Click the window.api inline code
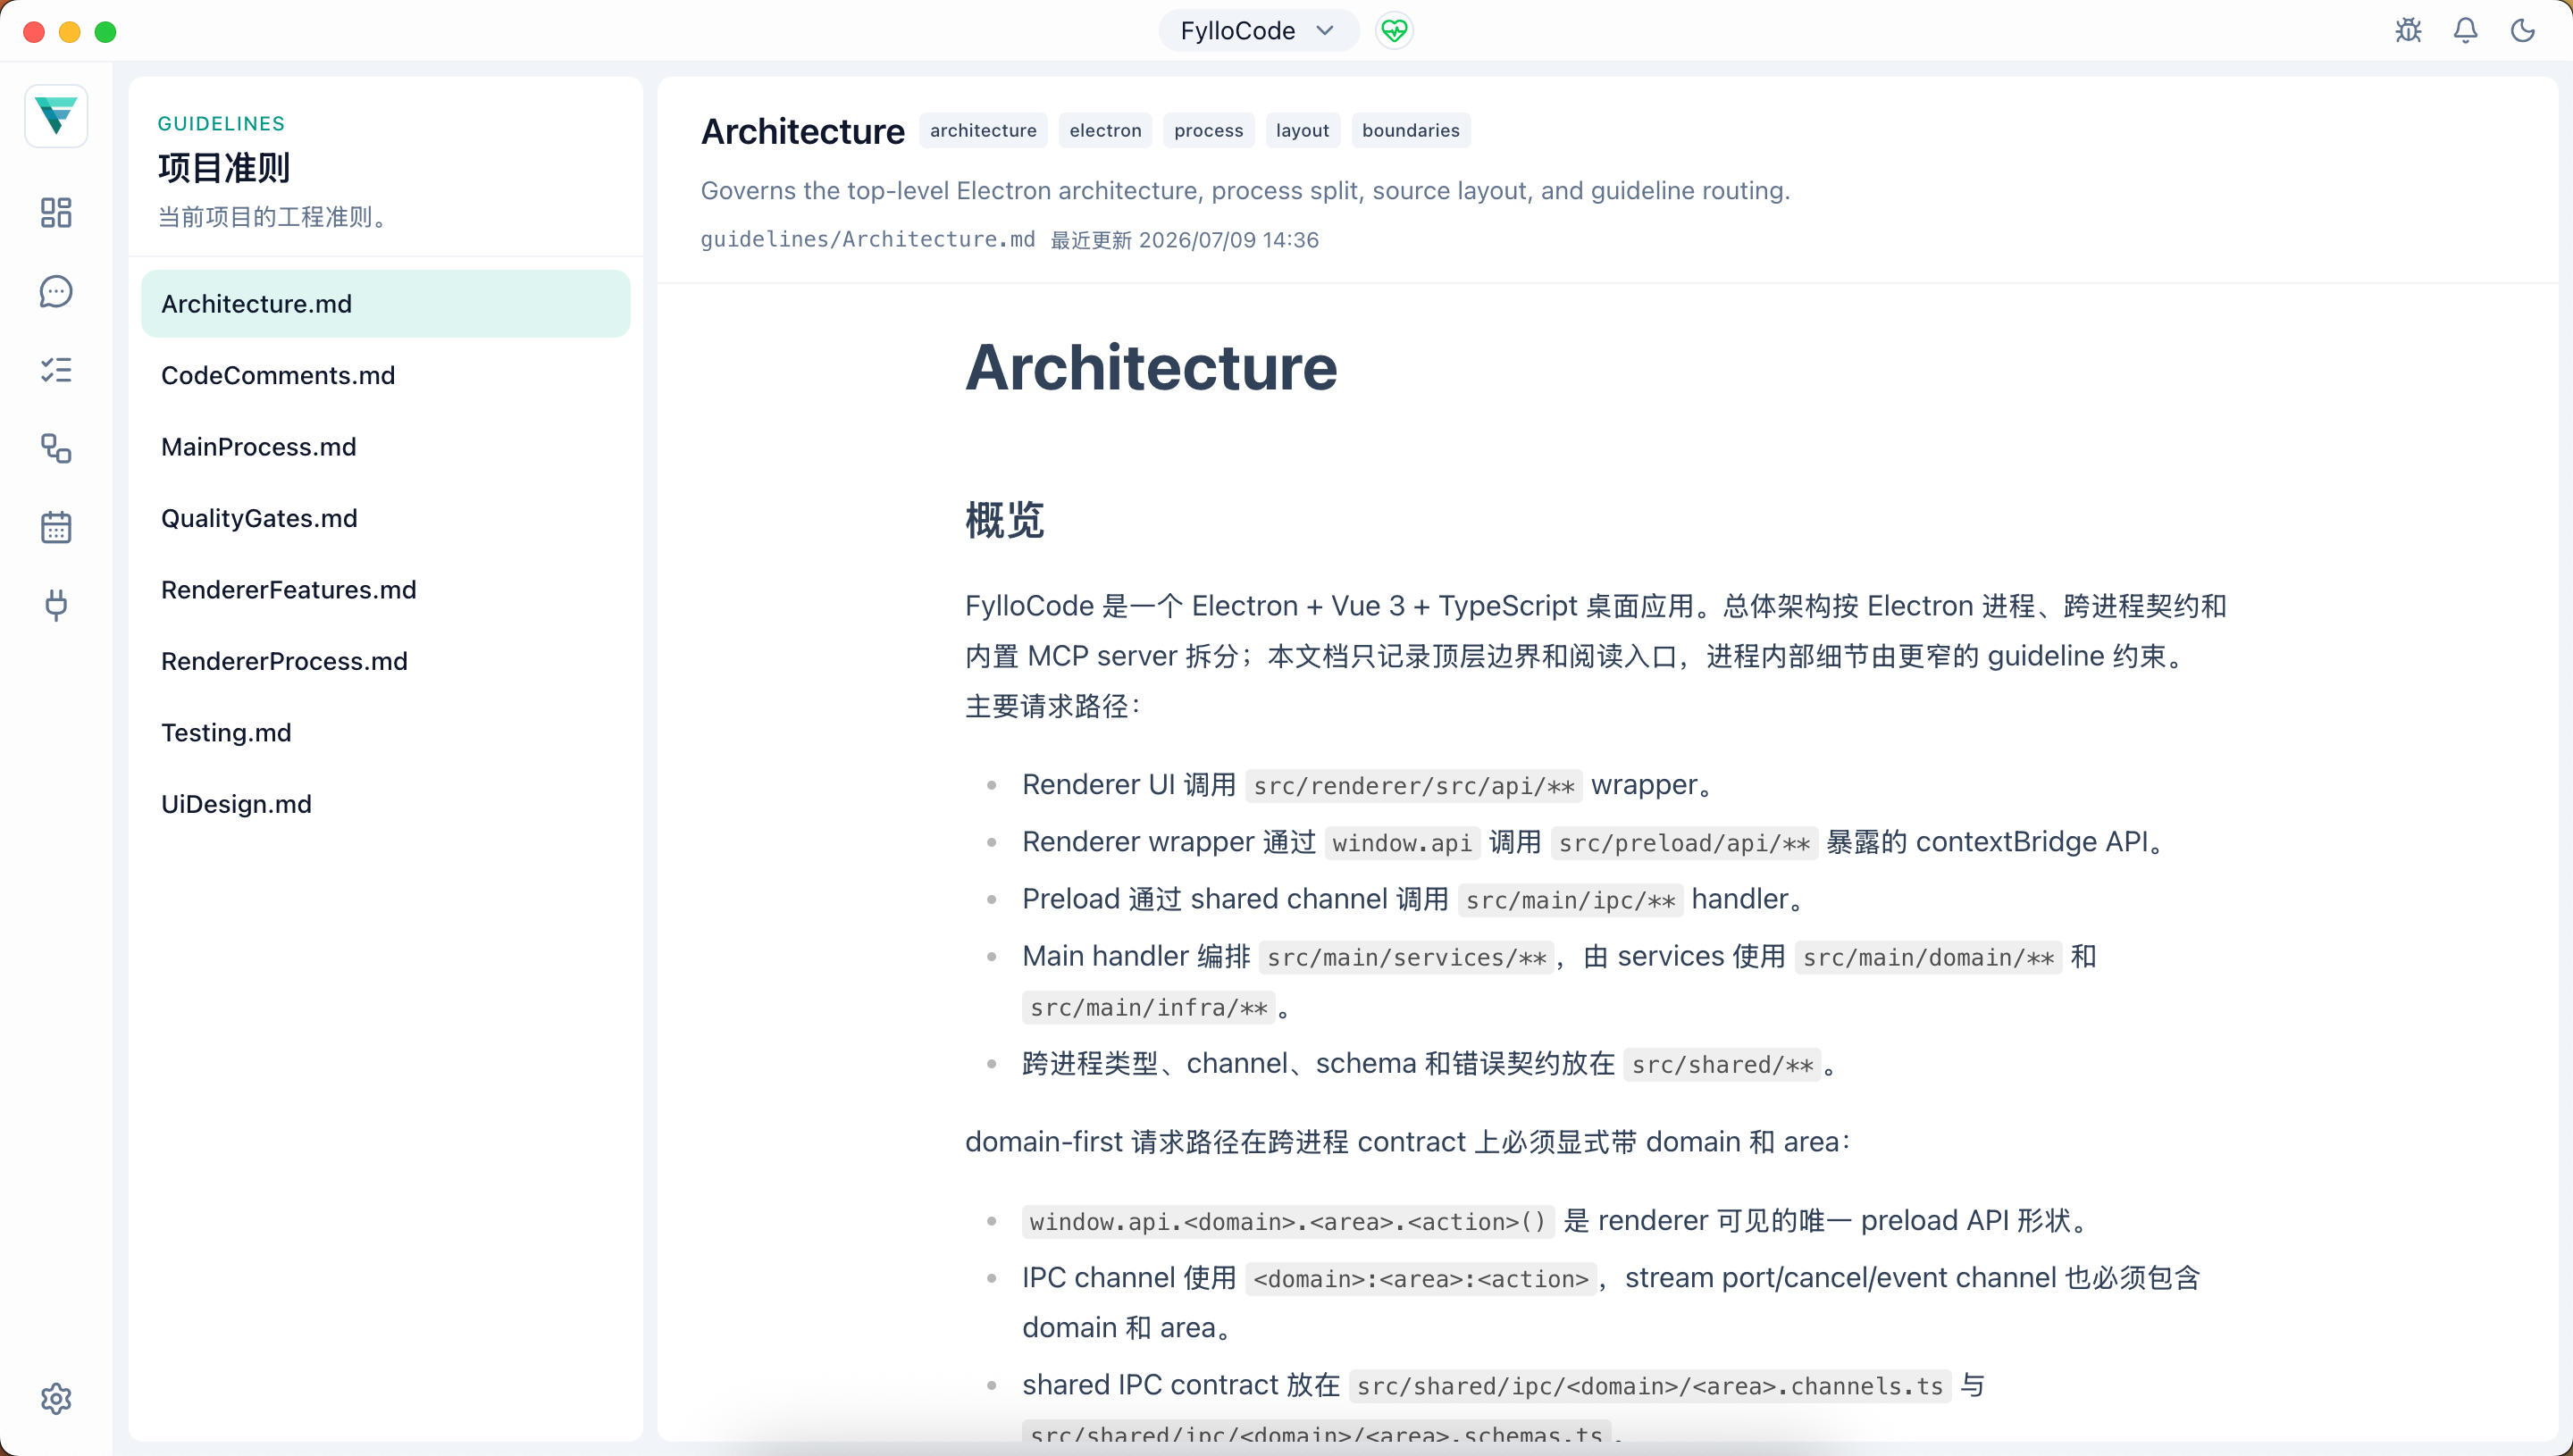This screenshot has height=1456, width=2573. coord(1402,843)
